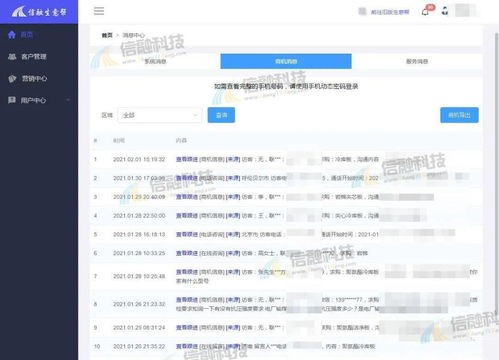
Task: Open 查看跟进 link in row 5
Action: [x=187, y=234]
